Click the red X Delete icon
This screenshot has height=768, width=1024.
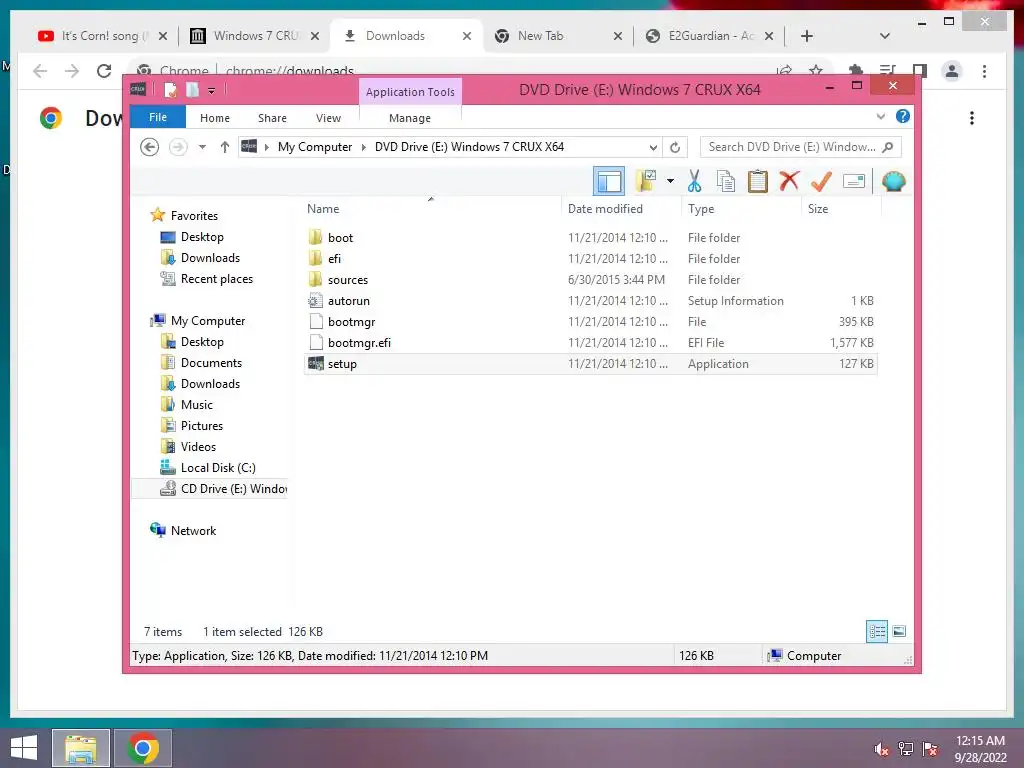[x=789, y=181]
